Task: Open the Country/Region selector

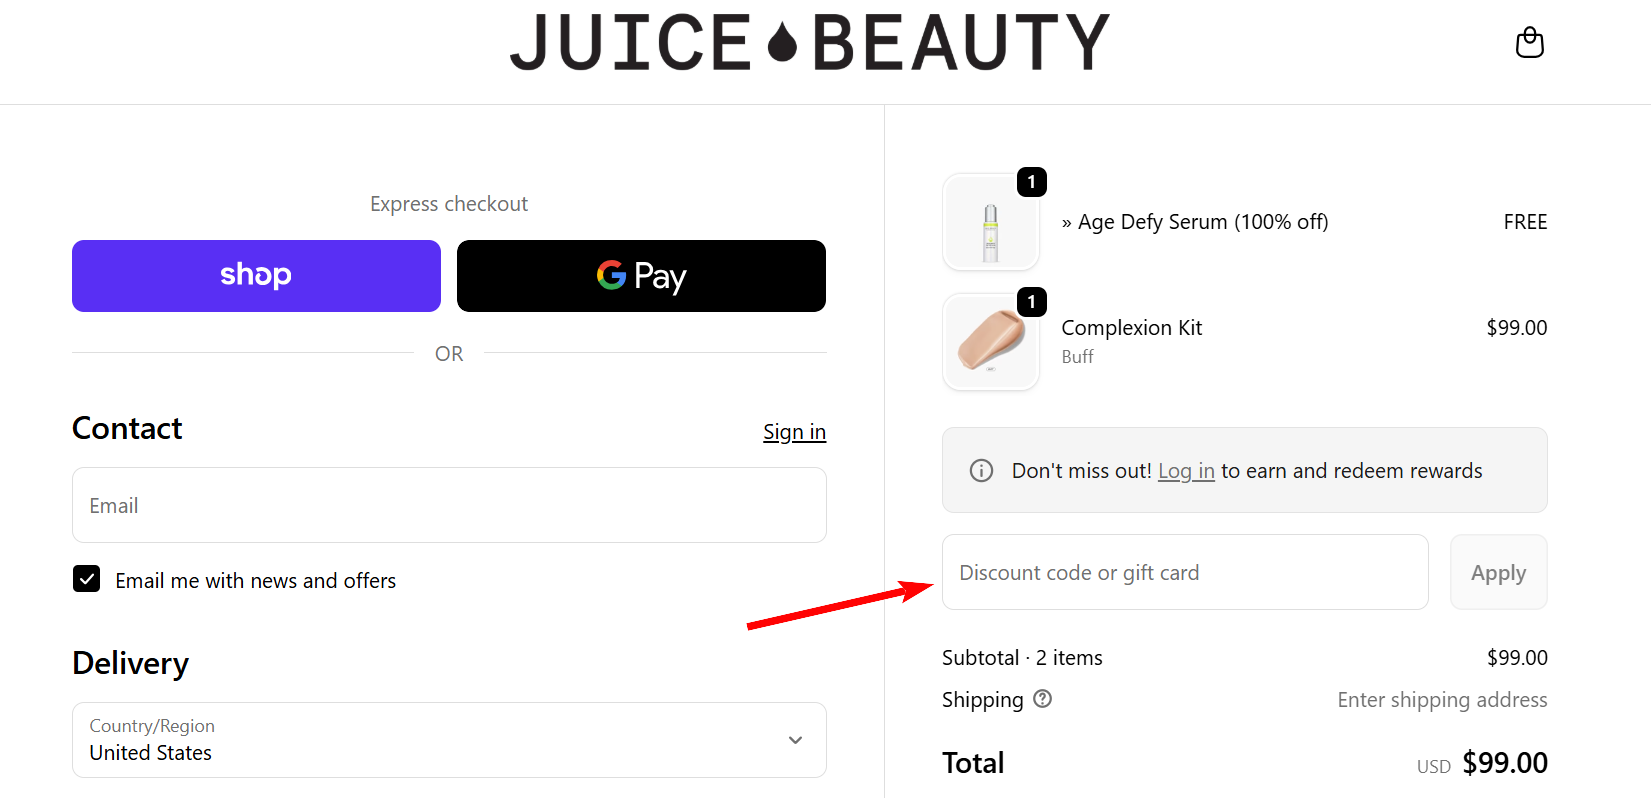Action: coord(448,740)
